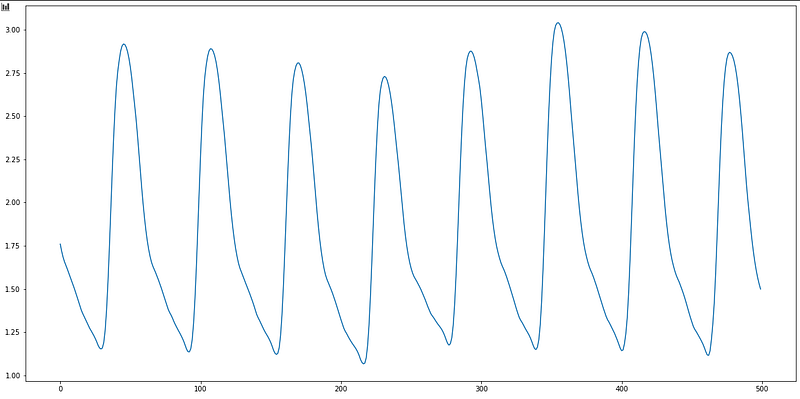800x399 pixels.
Task: Click the 1.25 y-axis tick label
Action: point(12,332)
